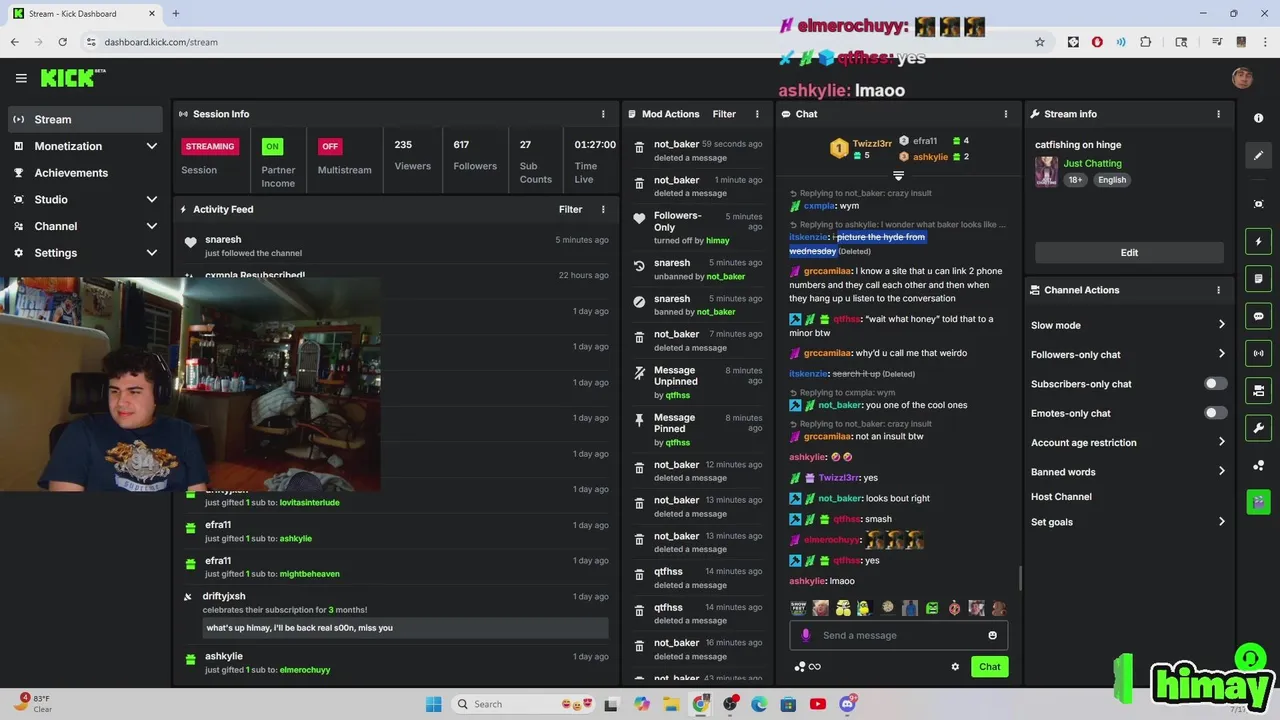Reload the Kick dashboard page
Image resolution: width=1280 pixels, height=720 pixels.
click(62, 42)
